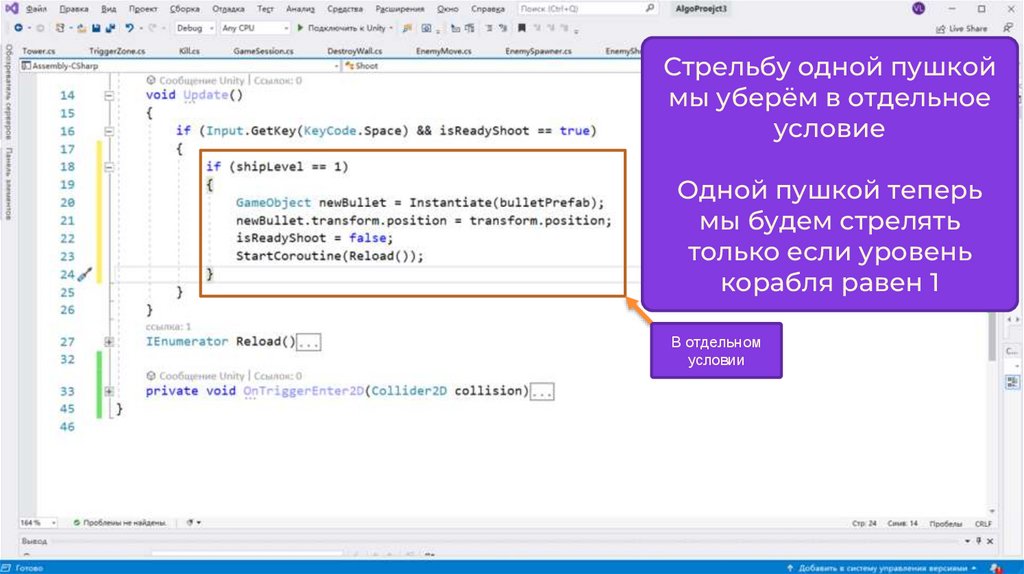This screenshot has height=574, width=1024.
Task: Click the screwdriver quick-action icon on line 24
Action: 85,274
